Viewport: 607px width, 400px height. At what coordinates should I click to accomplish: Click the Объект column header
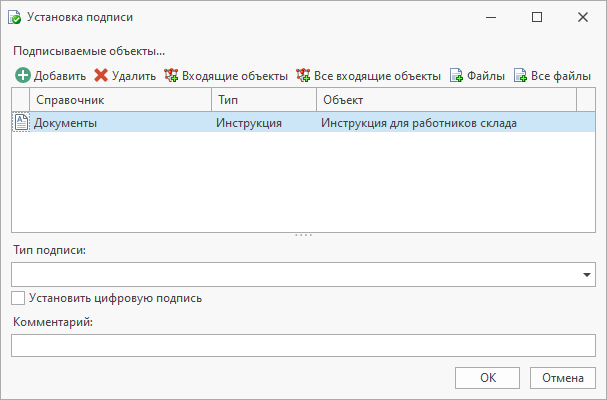(x=446, y=100)
